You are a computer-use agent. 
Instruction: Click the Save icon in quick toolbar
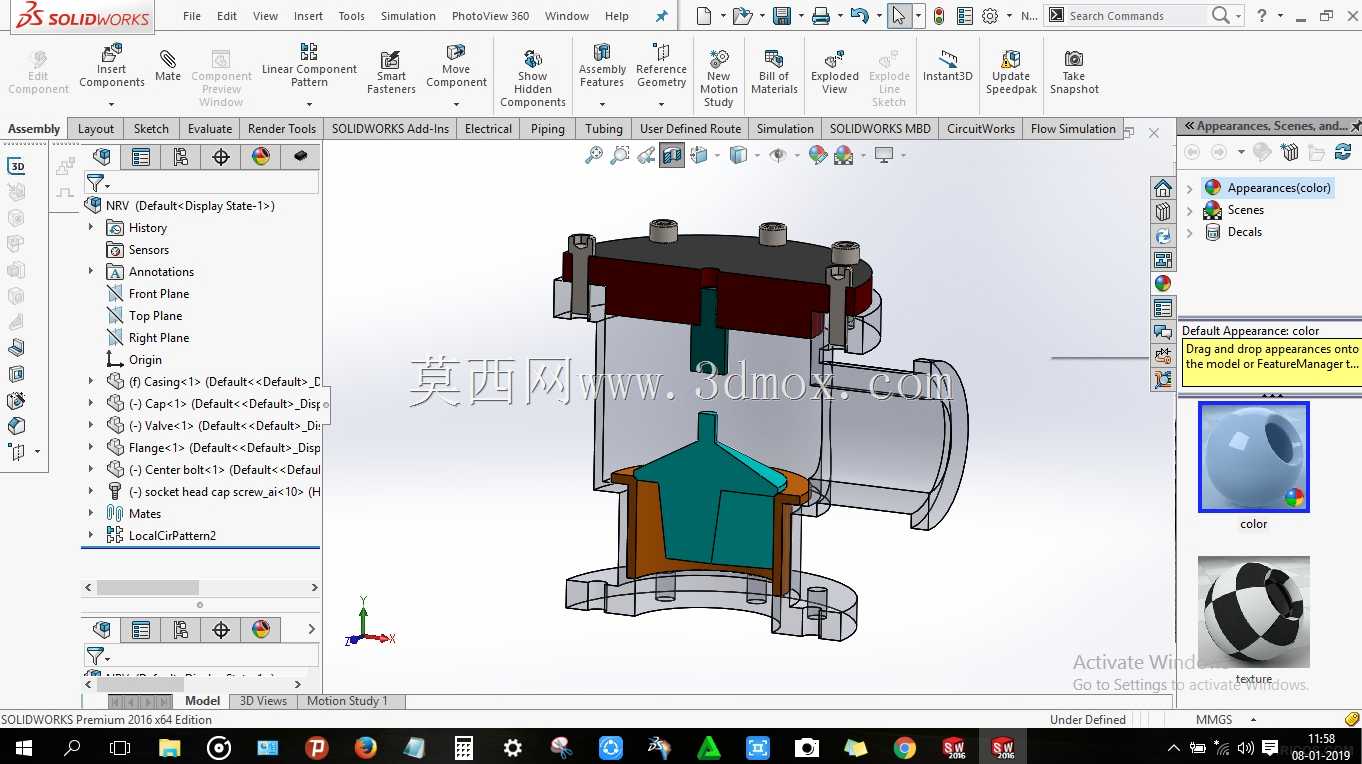point(782,16)
